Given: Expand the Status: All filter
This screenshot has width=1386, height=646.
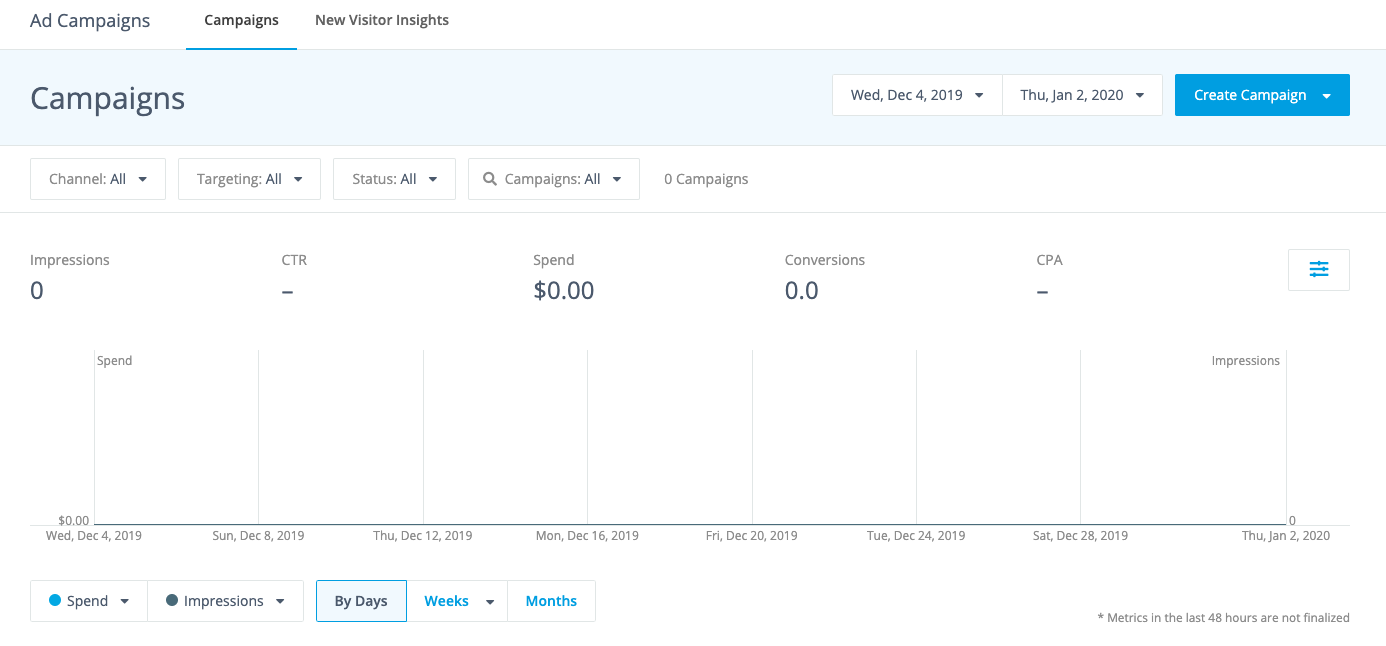Looking at the screenshot, I should click(394, 179).
